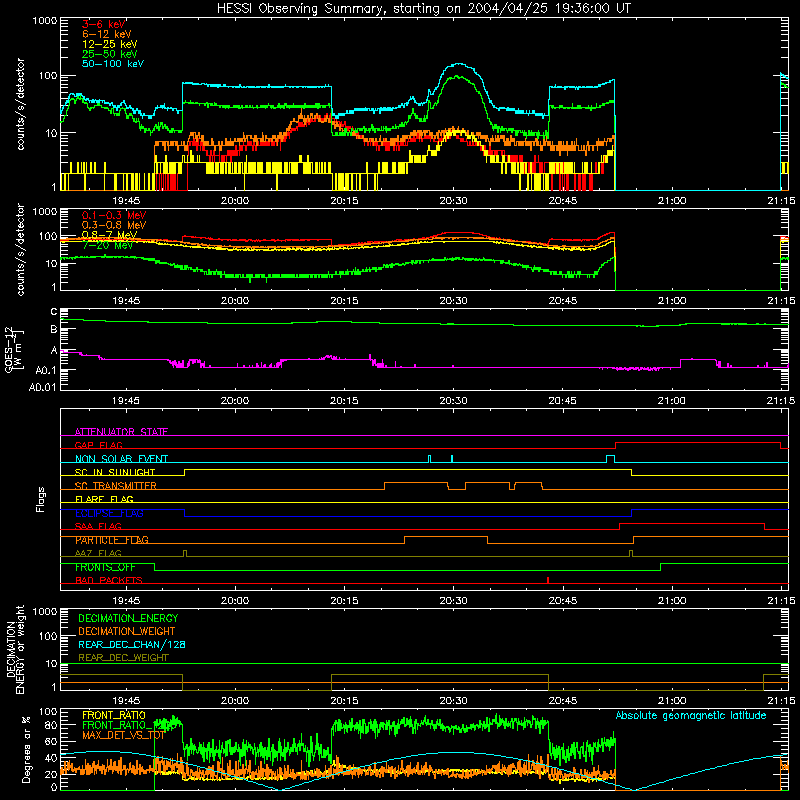This screenshot has width=800, height=800.
Task: Click the 0.1-0.3 MeV legend label
Action: pyautogui.click(x=114, y=215)
